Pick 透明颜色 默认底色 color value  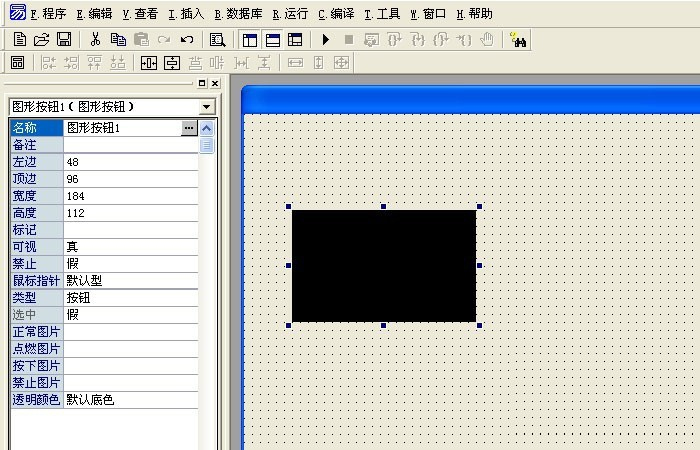[131, 400]
